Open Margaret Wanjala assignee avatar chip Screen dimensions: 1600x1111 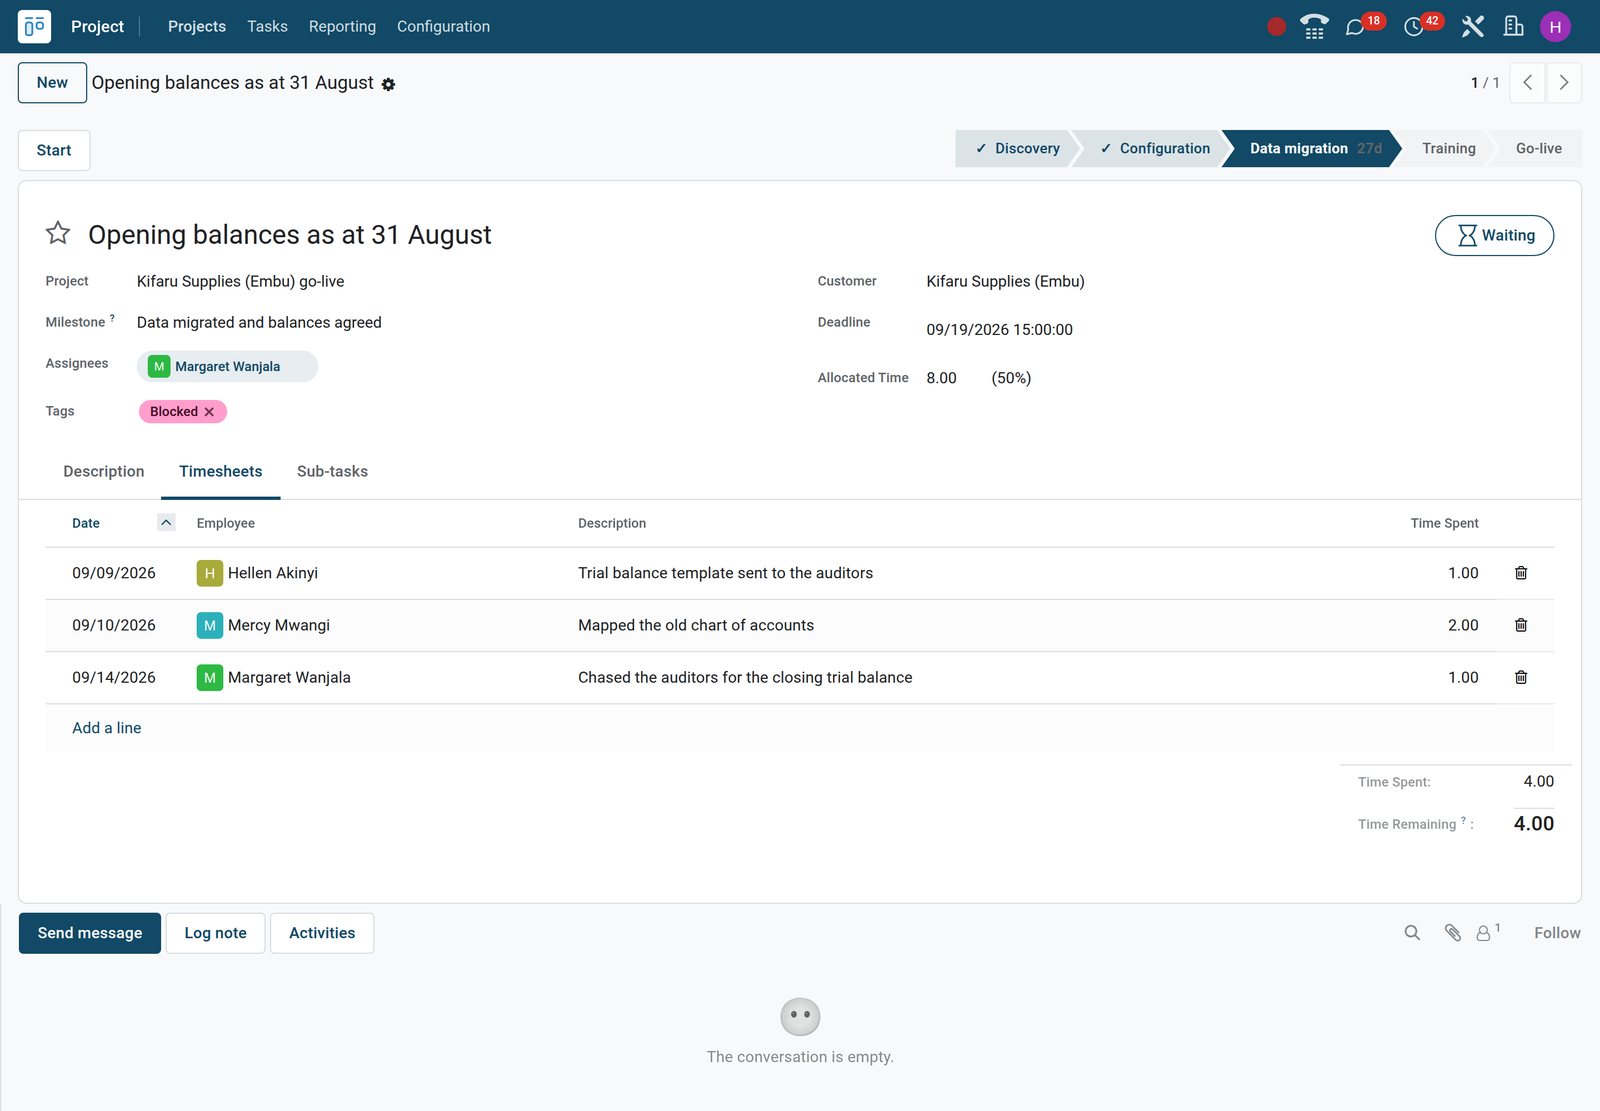coord(227,367)
